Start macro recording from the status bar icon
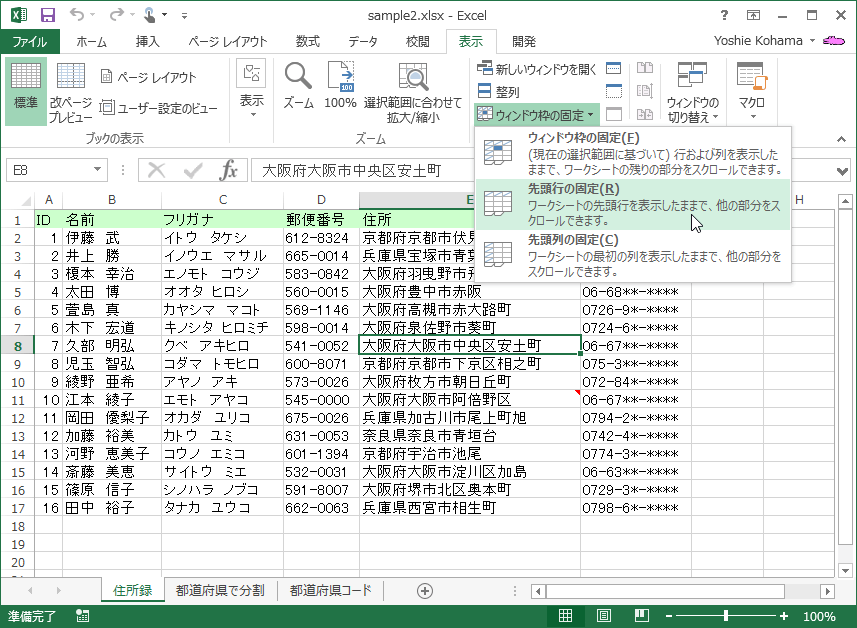Screen dimensions: 857x628 [x=82, y=617]
